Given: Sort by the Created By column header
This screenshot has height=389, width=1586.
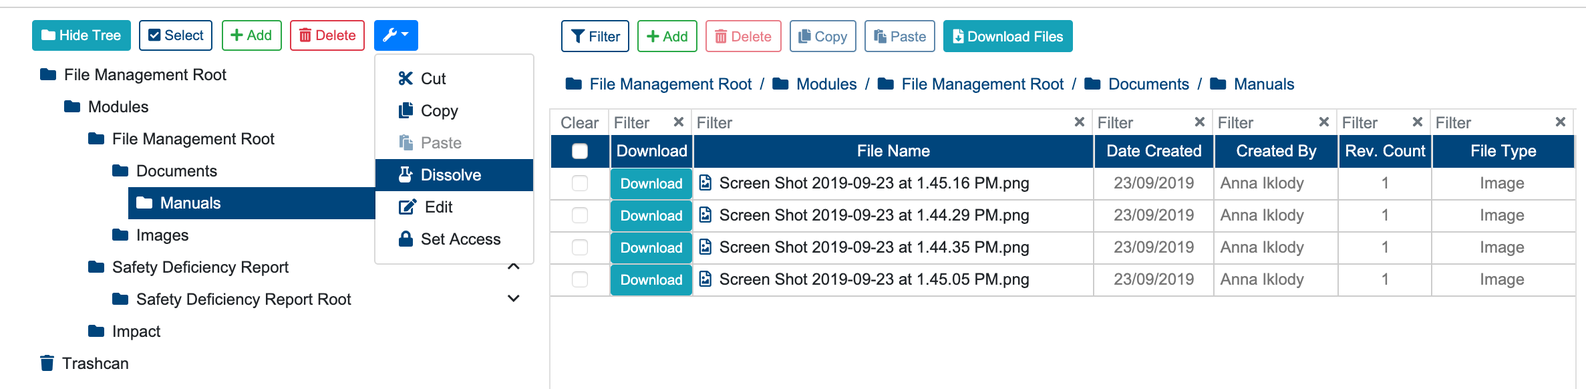Looking at the screenshot, I should [1276, 151].
